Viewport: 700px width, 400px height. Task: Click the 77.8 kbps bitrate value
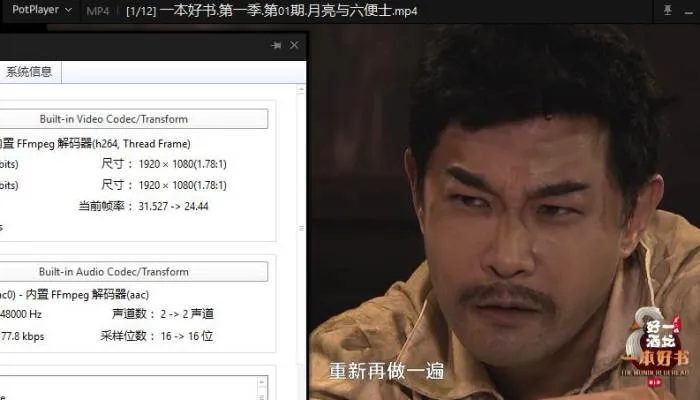tap(22, 336)
